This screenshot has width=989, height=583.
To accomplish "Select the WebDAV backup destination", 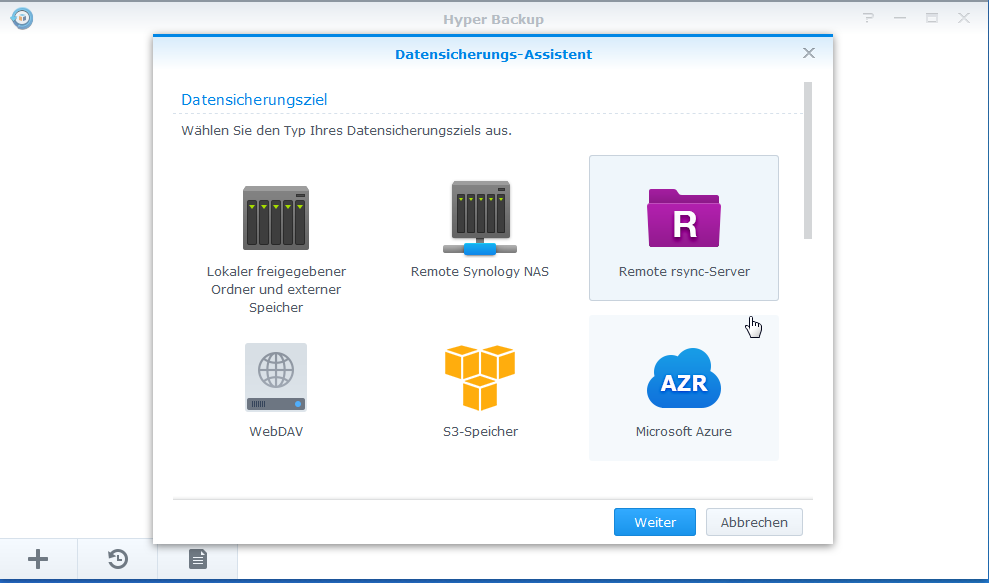I will click(x=276, y=387).
